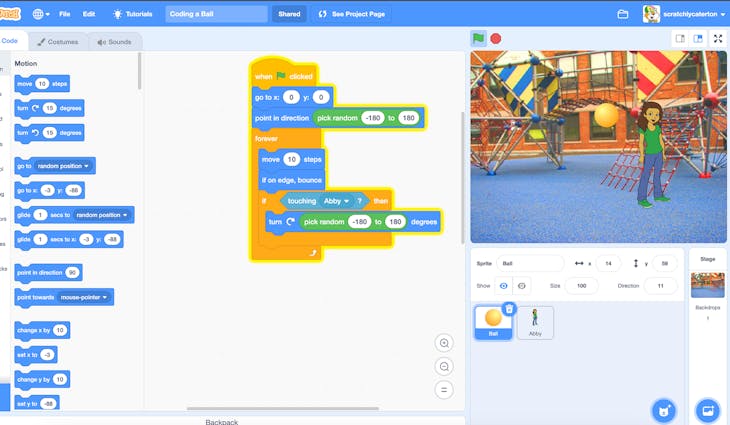Show the sprite with eye icon
The image size is (730, 425).
pos(504,286)
